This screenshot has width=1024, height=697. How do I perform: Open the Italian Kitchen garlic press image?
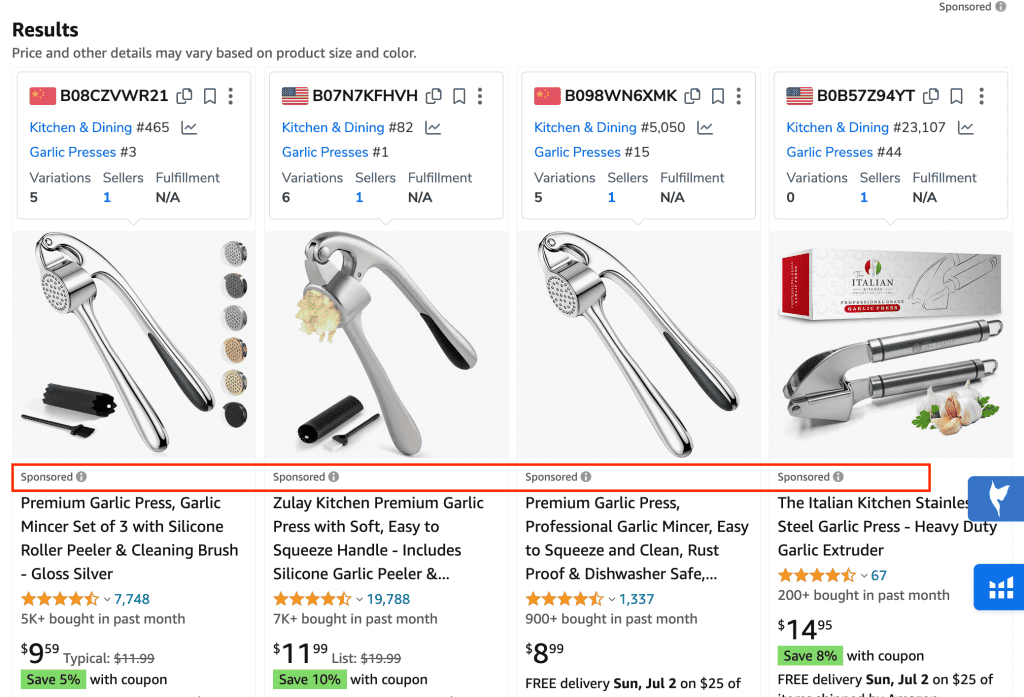tap(891, 344)
